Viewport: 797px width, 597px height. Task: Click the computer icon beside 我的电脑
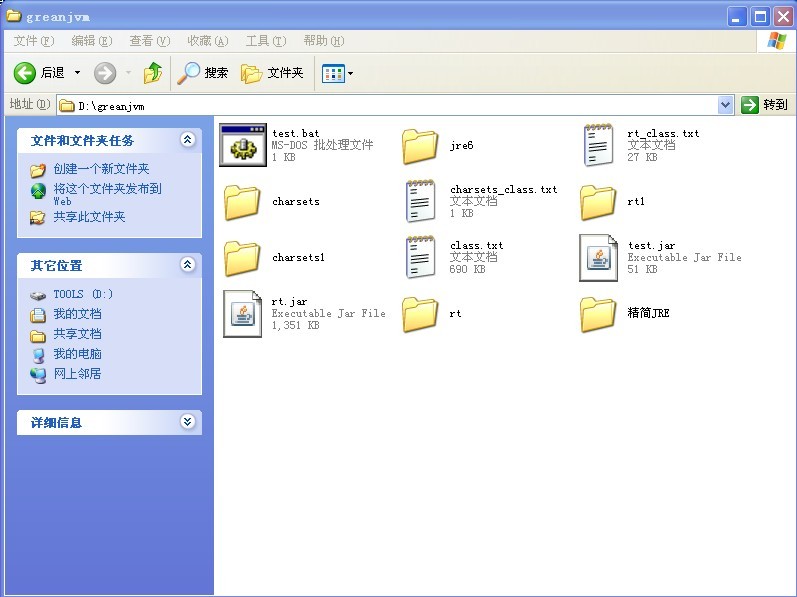pos(38,355)
